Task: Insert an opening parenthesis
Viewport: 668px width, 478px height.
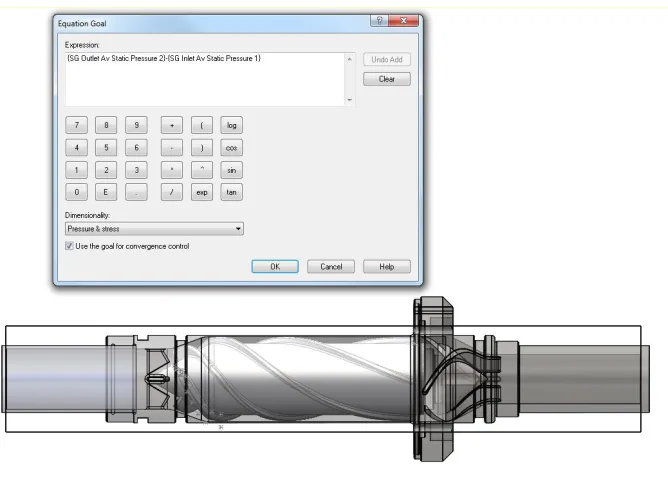Action: point(202,125)
